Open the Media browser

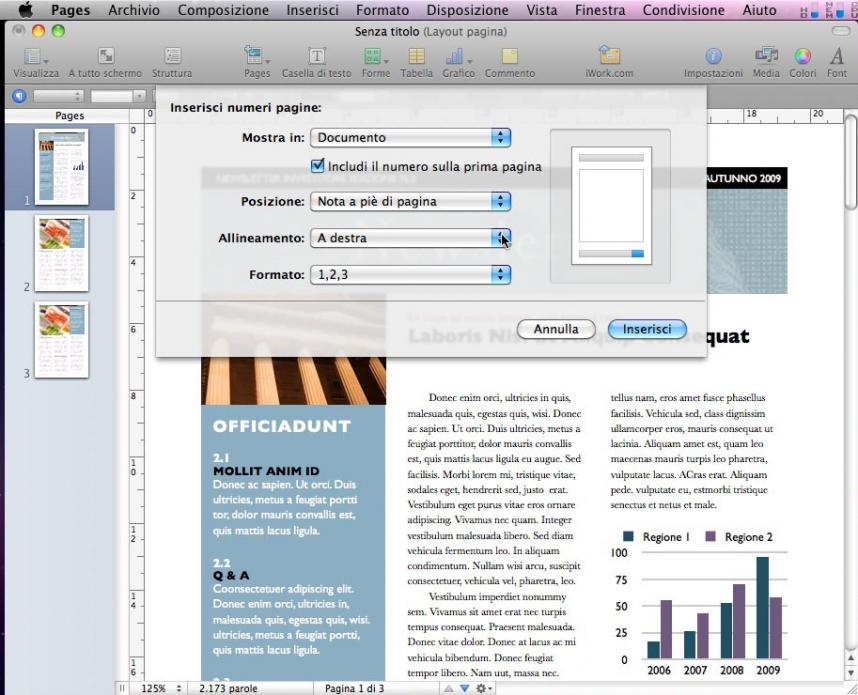coord(766,62)
